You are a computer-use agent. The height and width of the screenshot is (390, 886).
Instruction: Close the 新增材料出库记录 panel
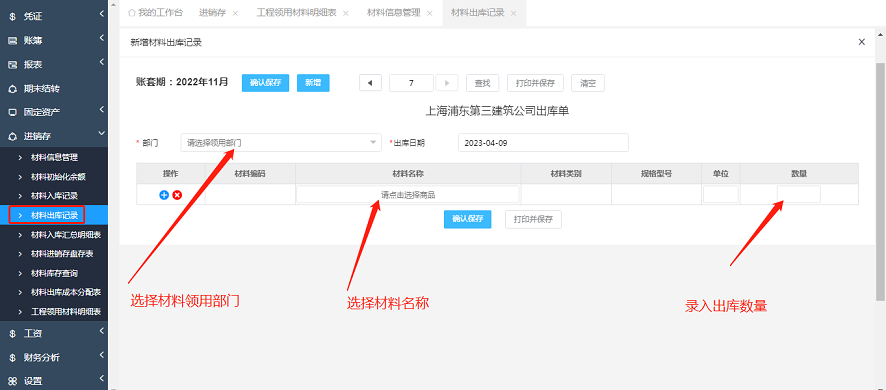pyautogui.click(x=862, y=42)
